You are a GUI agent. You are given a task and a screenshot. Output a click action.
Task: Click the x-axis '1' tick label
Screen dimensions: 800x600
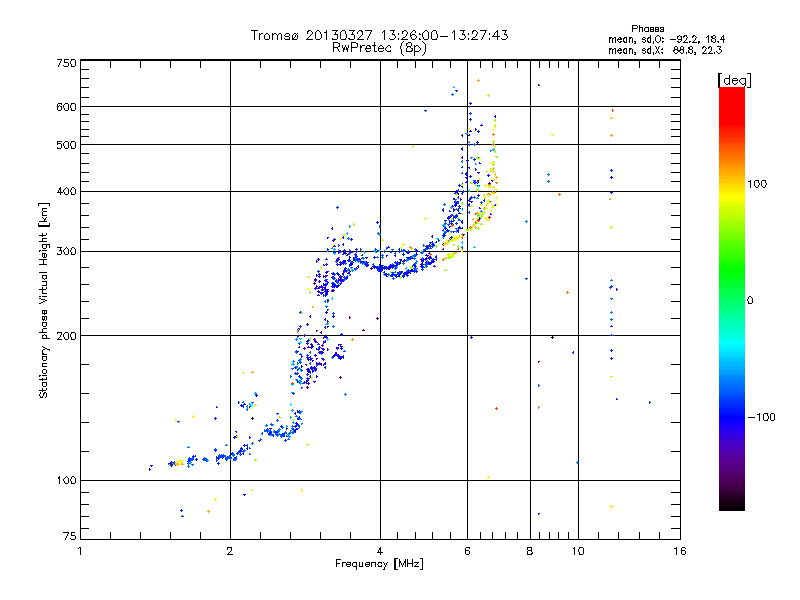point(80,551)
